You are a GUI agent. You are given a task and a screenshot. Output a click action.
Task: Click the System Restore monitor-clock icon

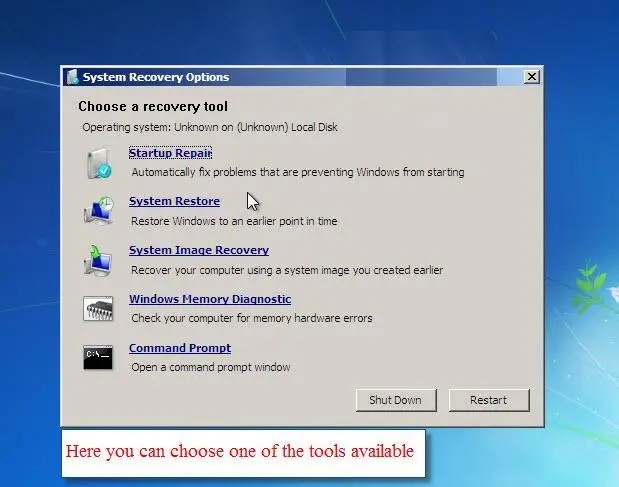point(99,211)
